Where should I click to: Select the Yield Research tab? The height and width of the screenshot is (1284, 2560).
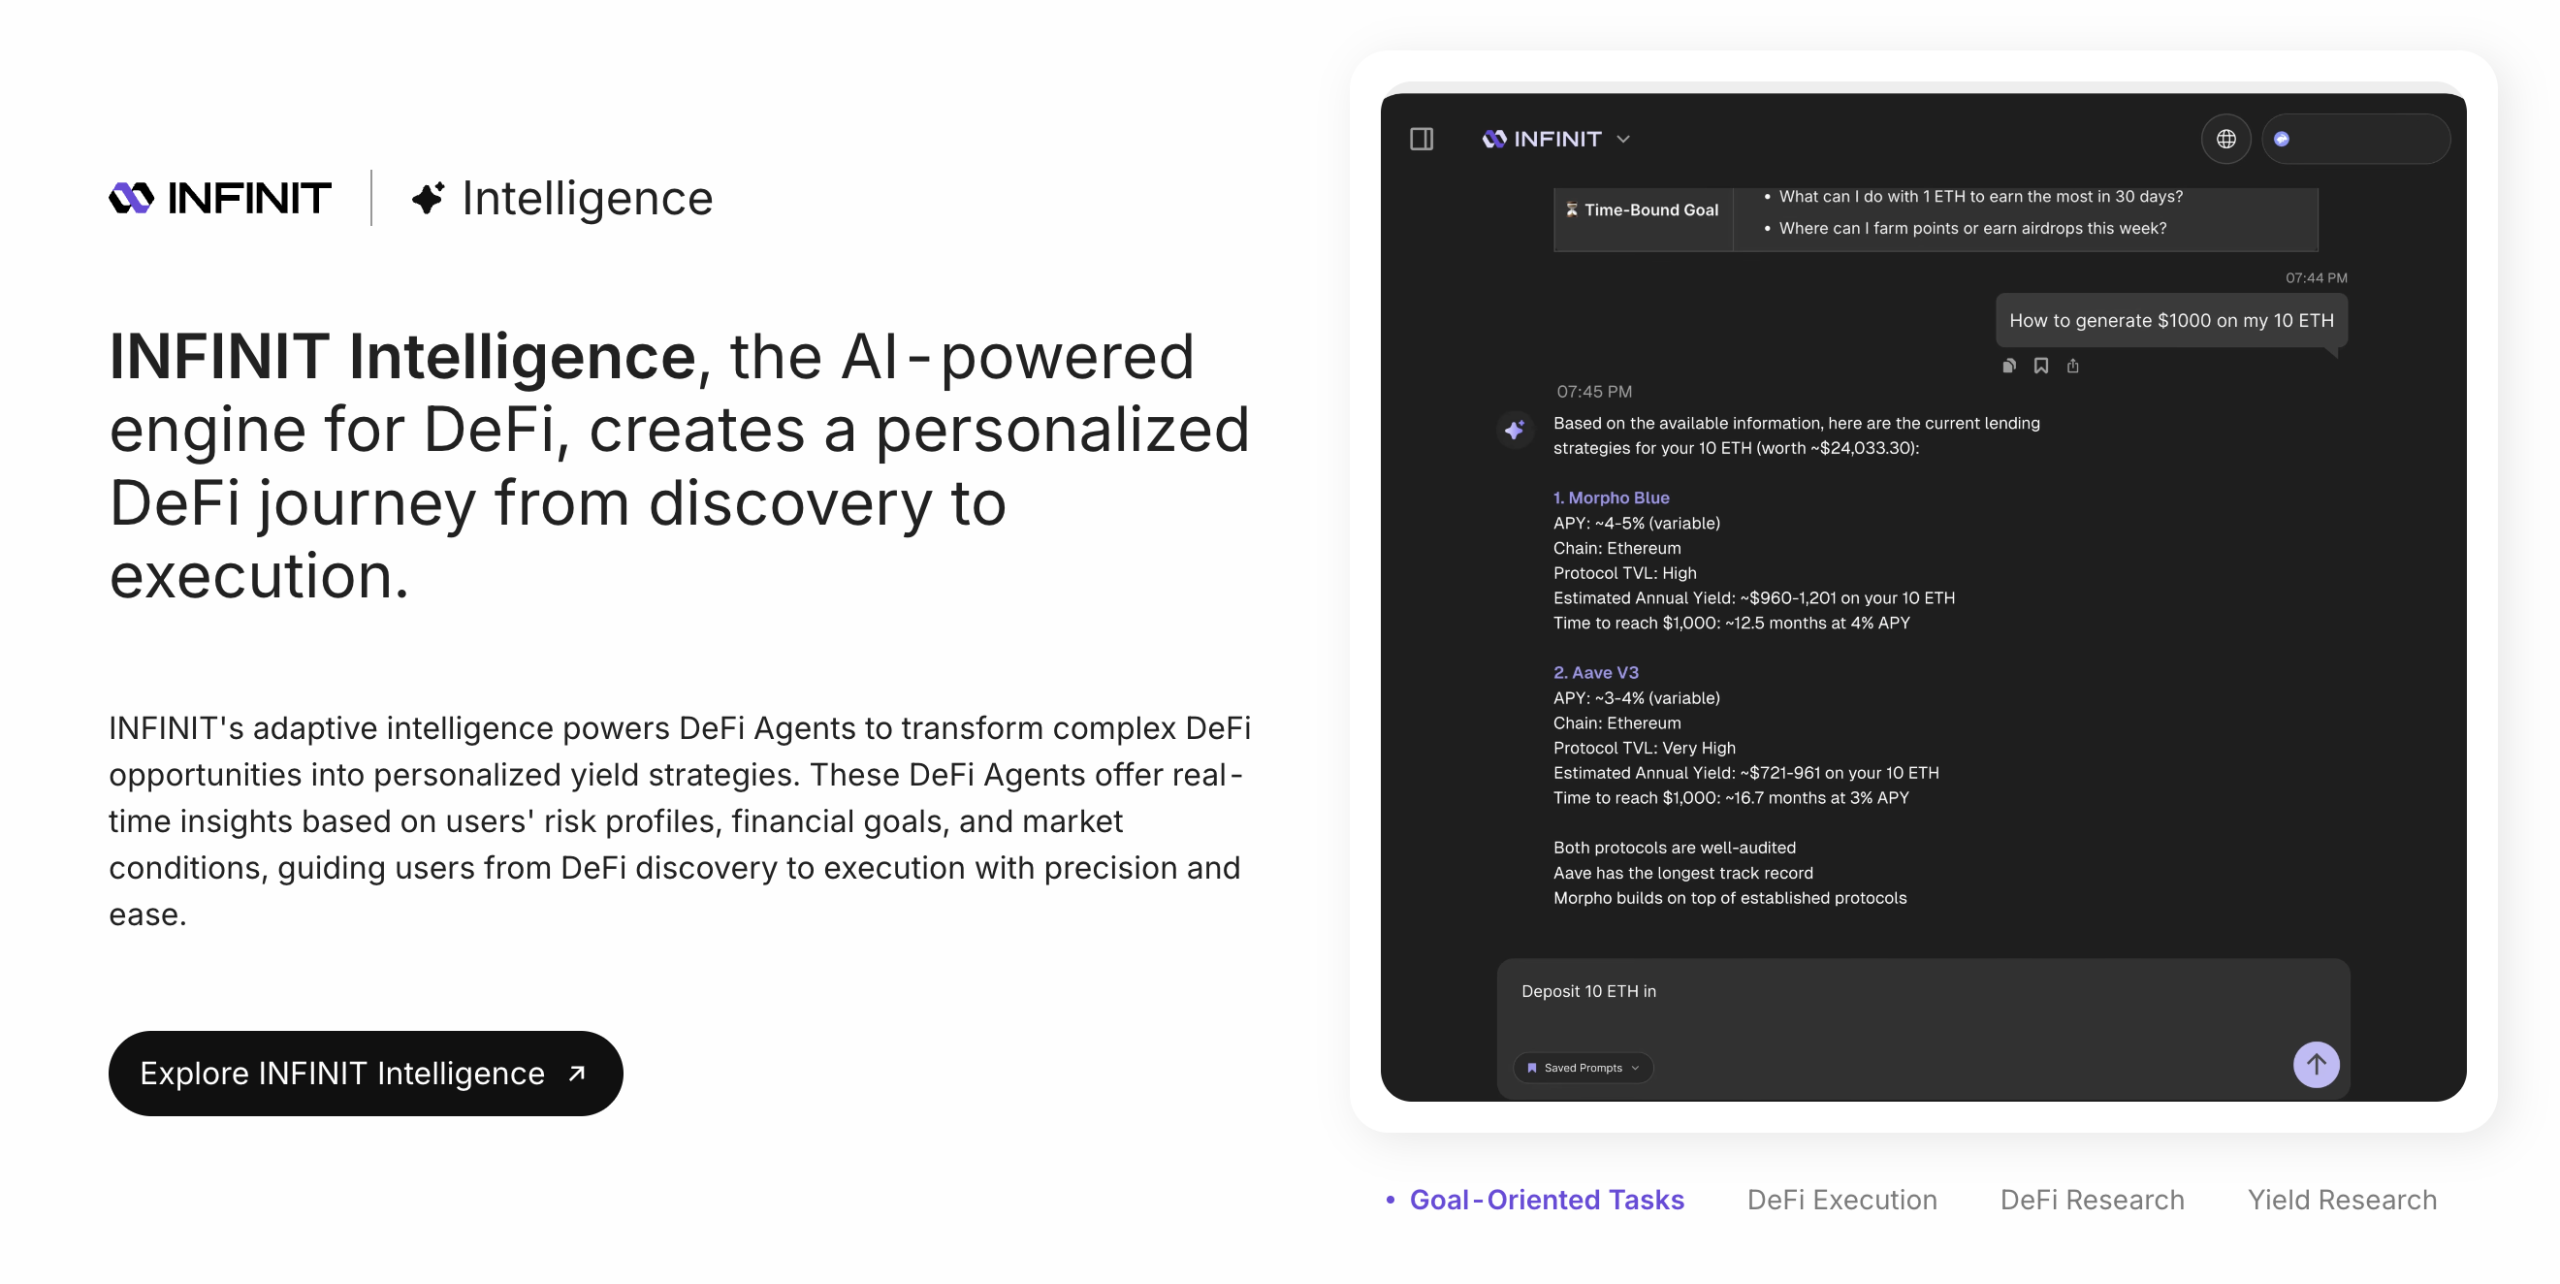click(x=2341, y=1199)
